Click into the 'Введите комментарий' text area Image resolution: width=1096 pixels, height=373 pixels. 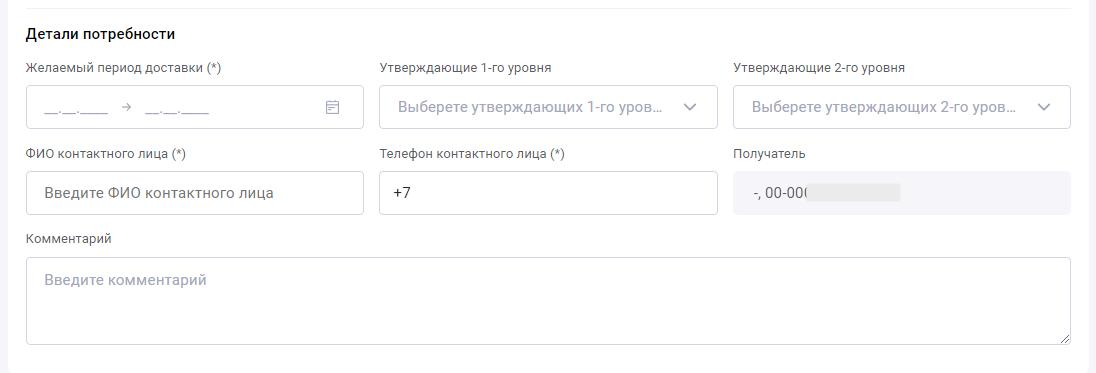548,301
